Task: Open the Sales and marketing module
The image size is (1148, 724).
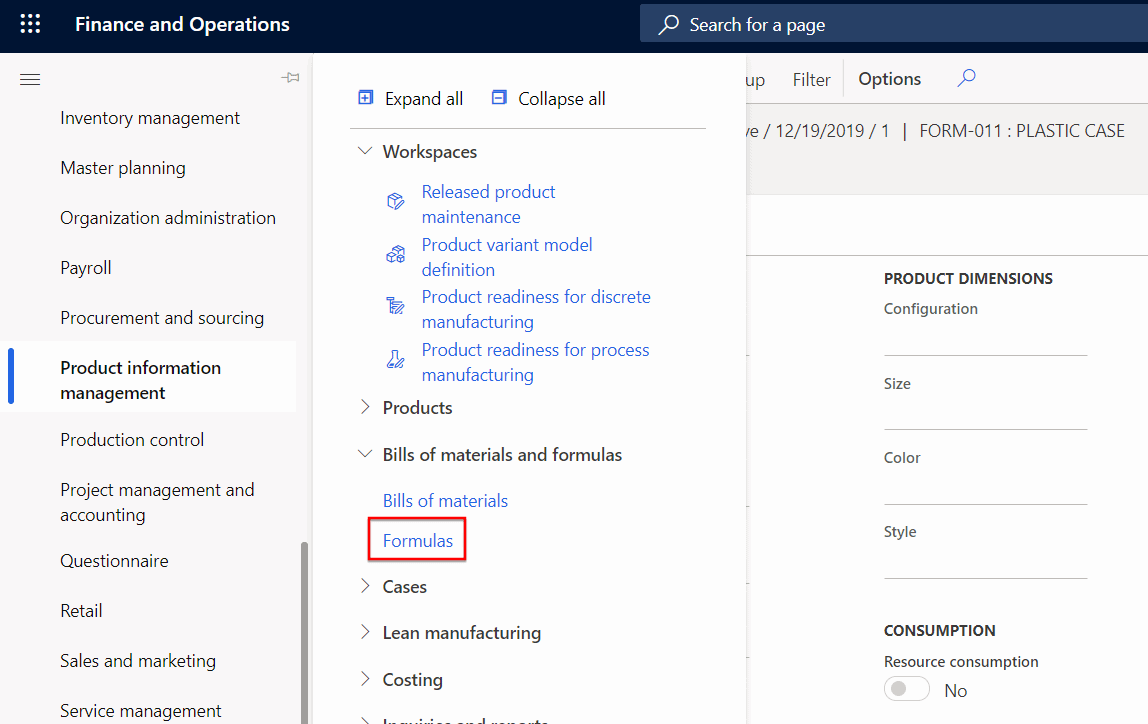Action: [138, 660]
